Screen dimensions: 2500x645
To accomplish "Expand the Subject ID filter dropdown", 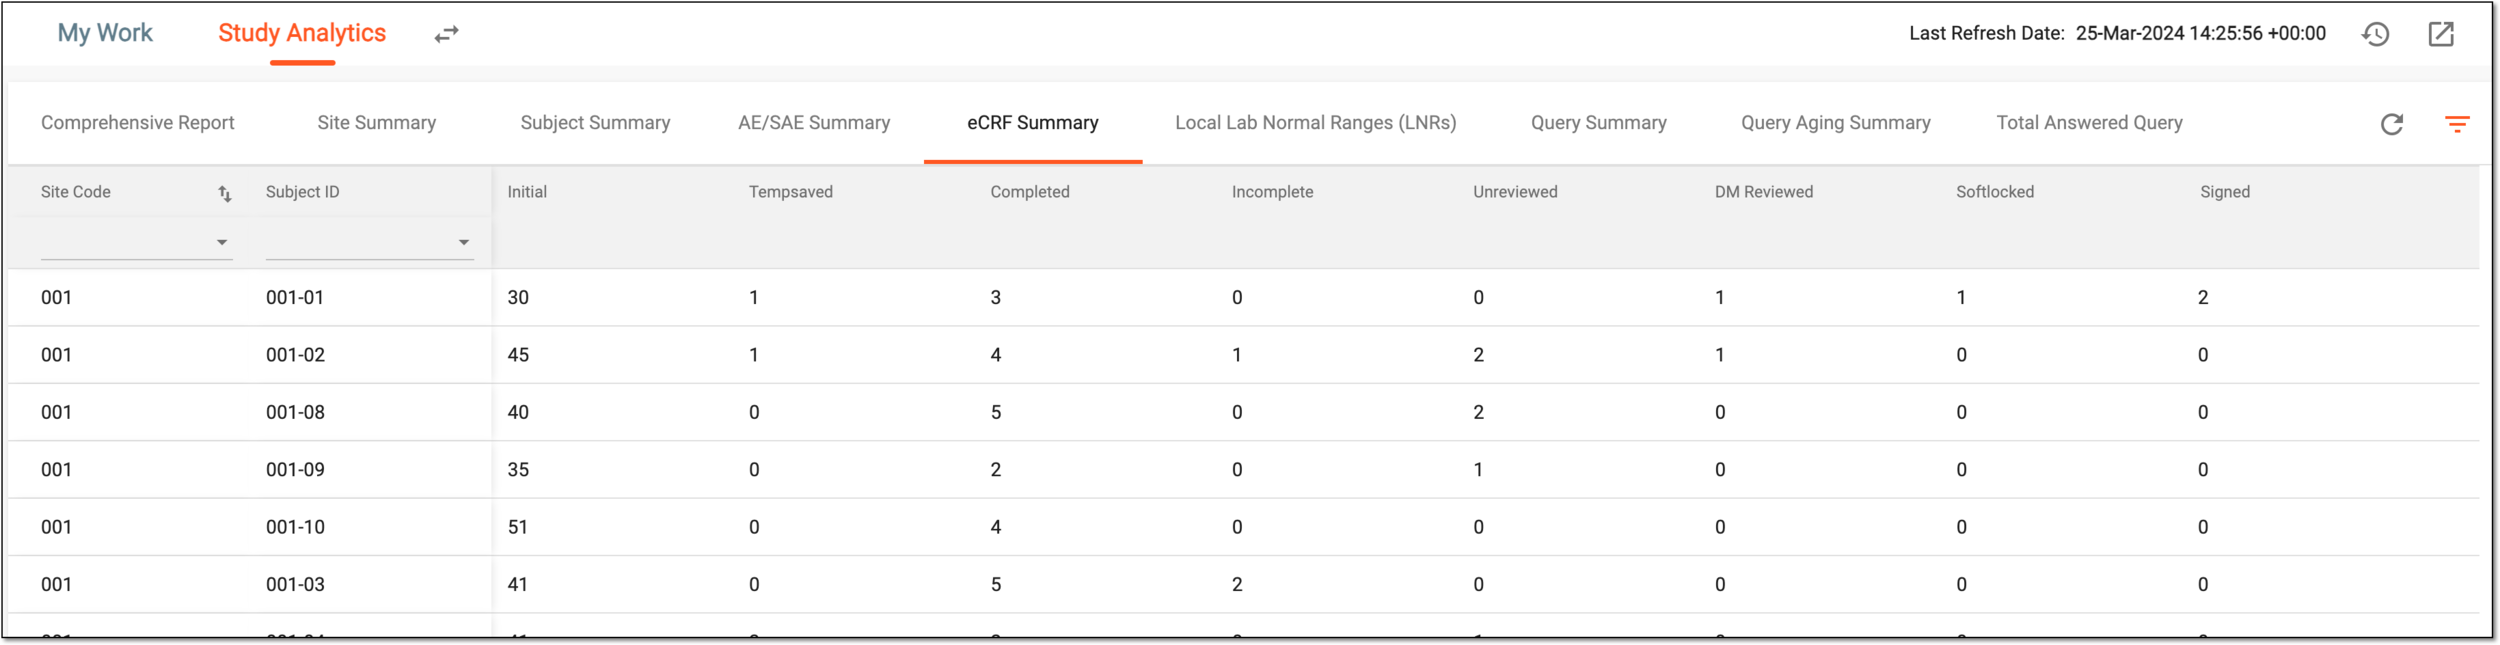I will [464, 242].
